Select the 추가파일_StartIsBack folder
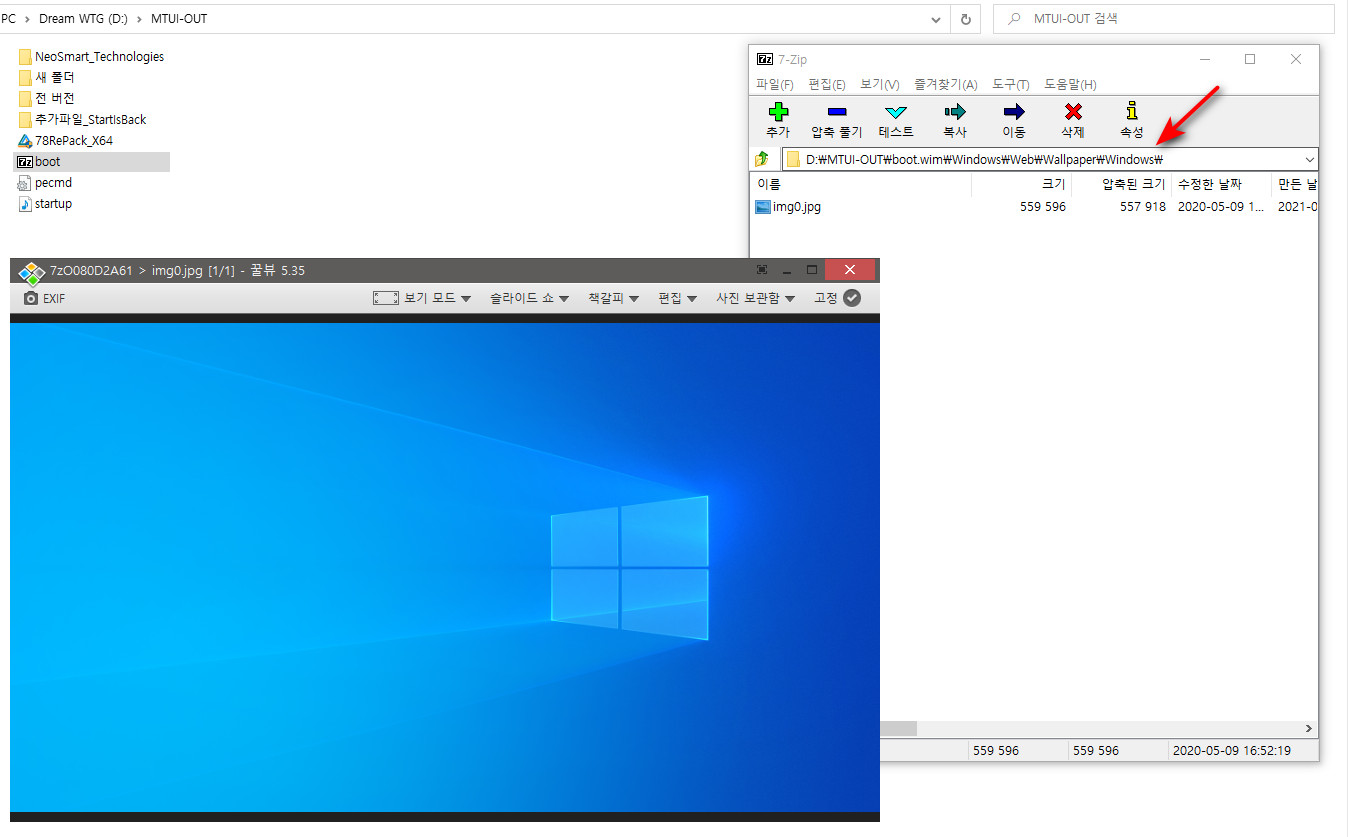Viewport: 1348px width, 837px height. tap(82, 119)
